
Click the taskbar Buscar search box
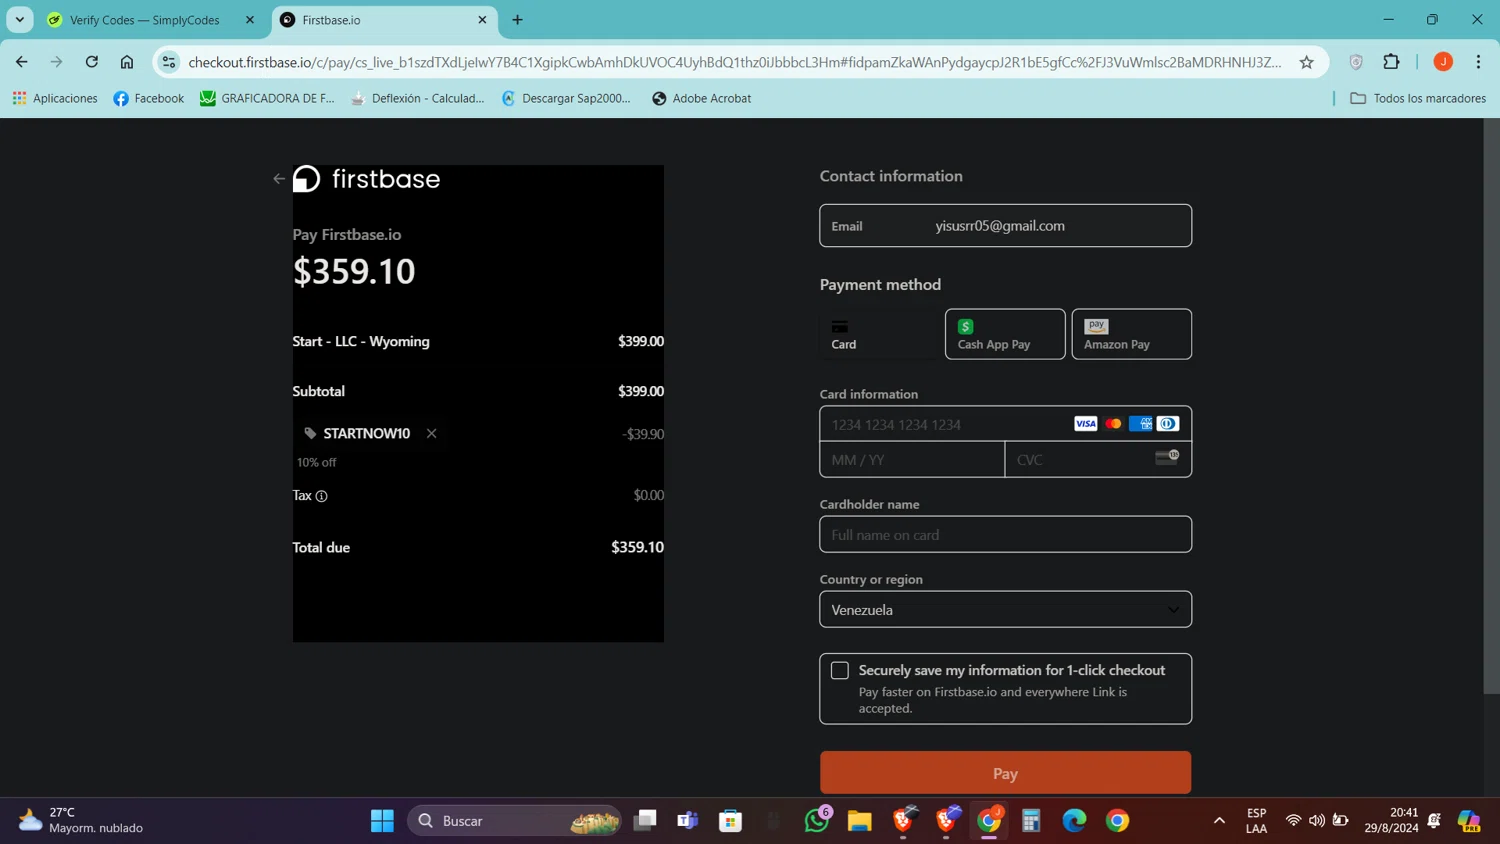tap(514, 821)
